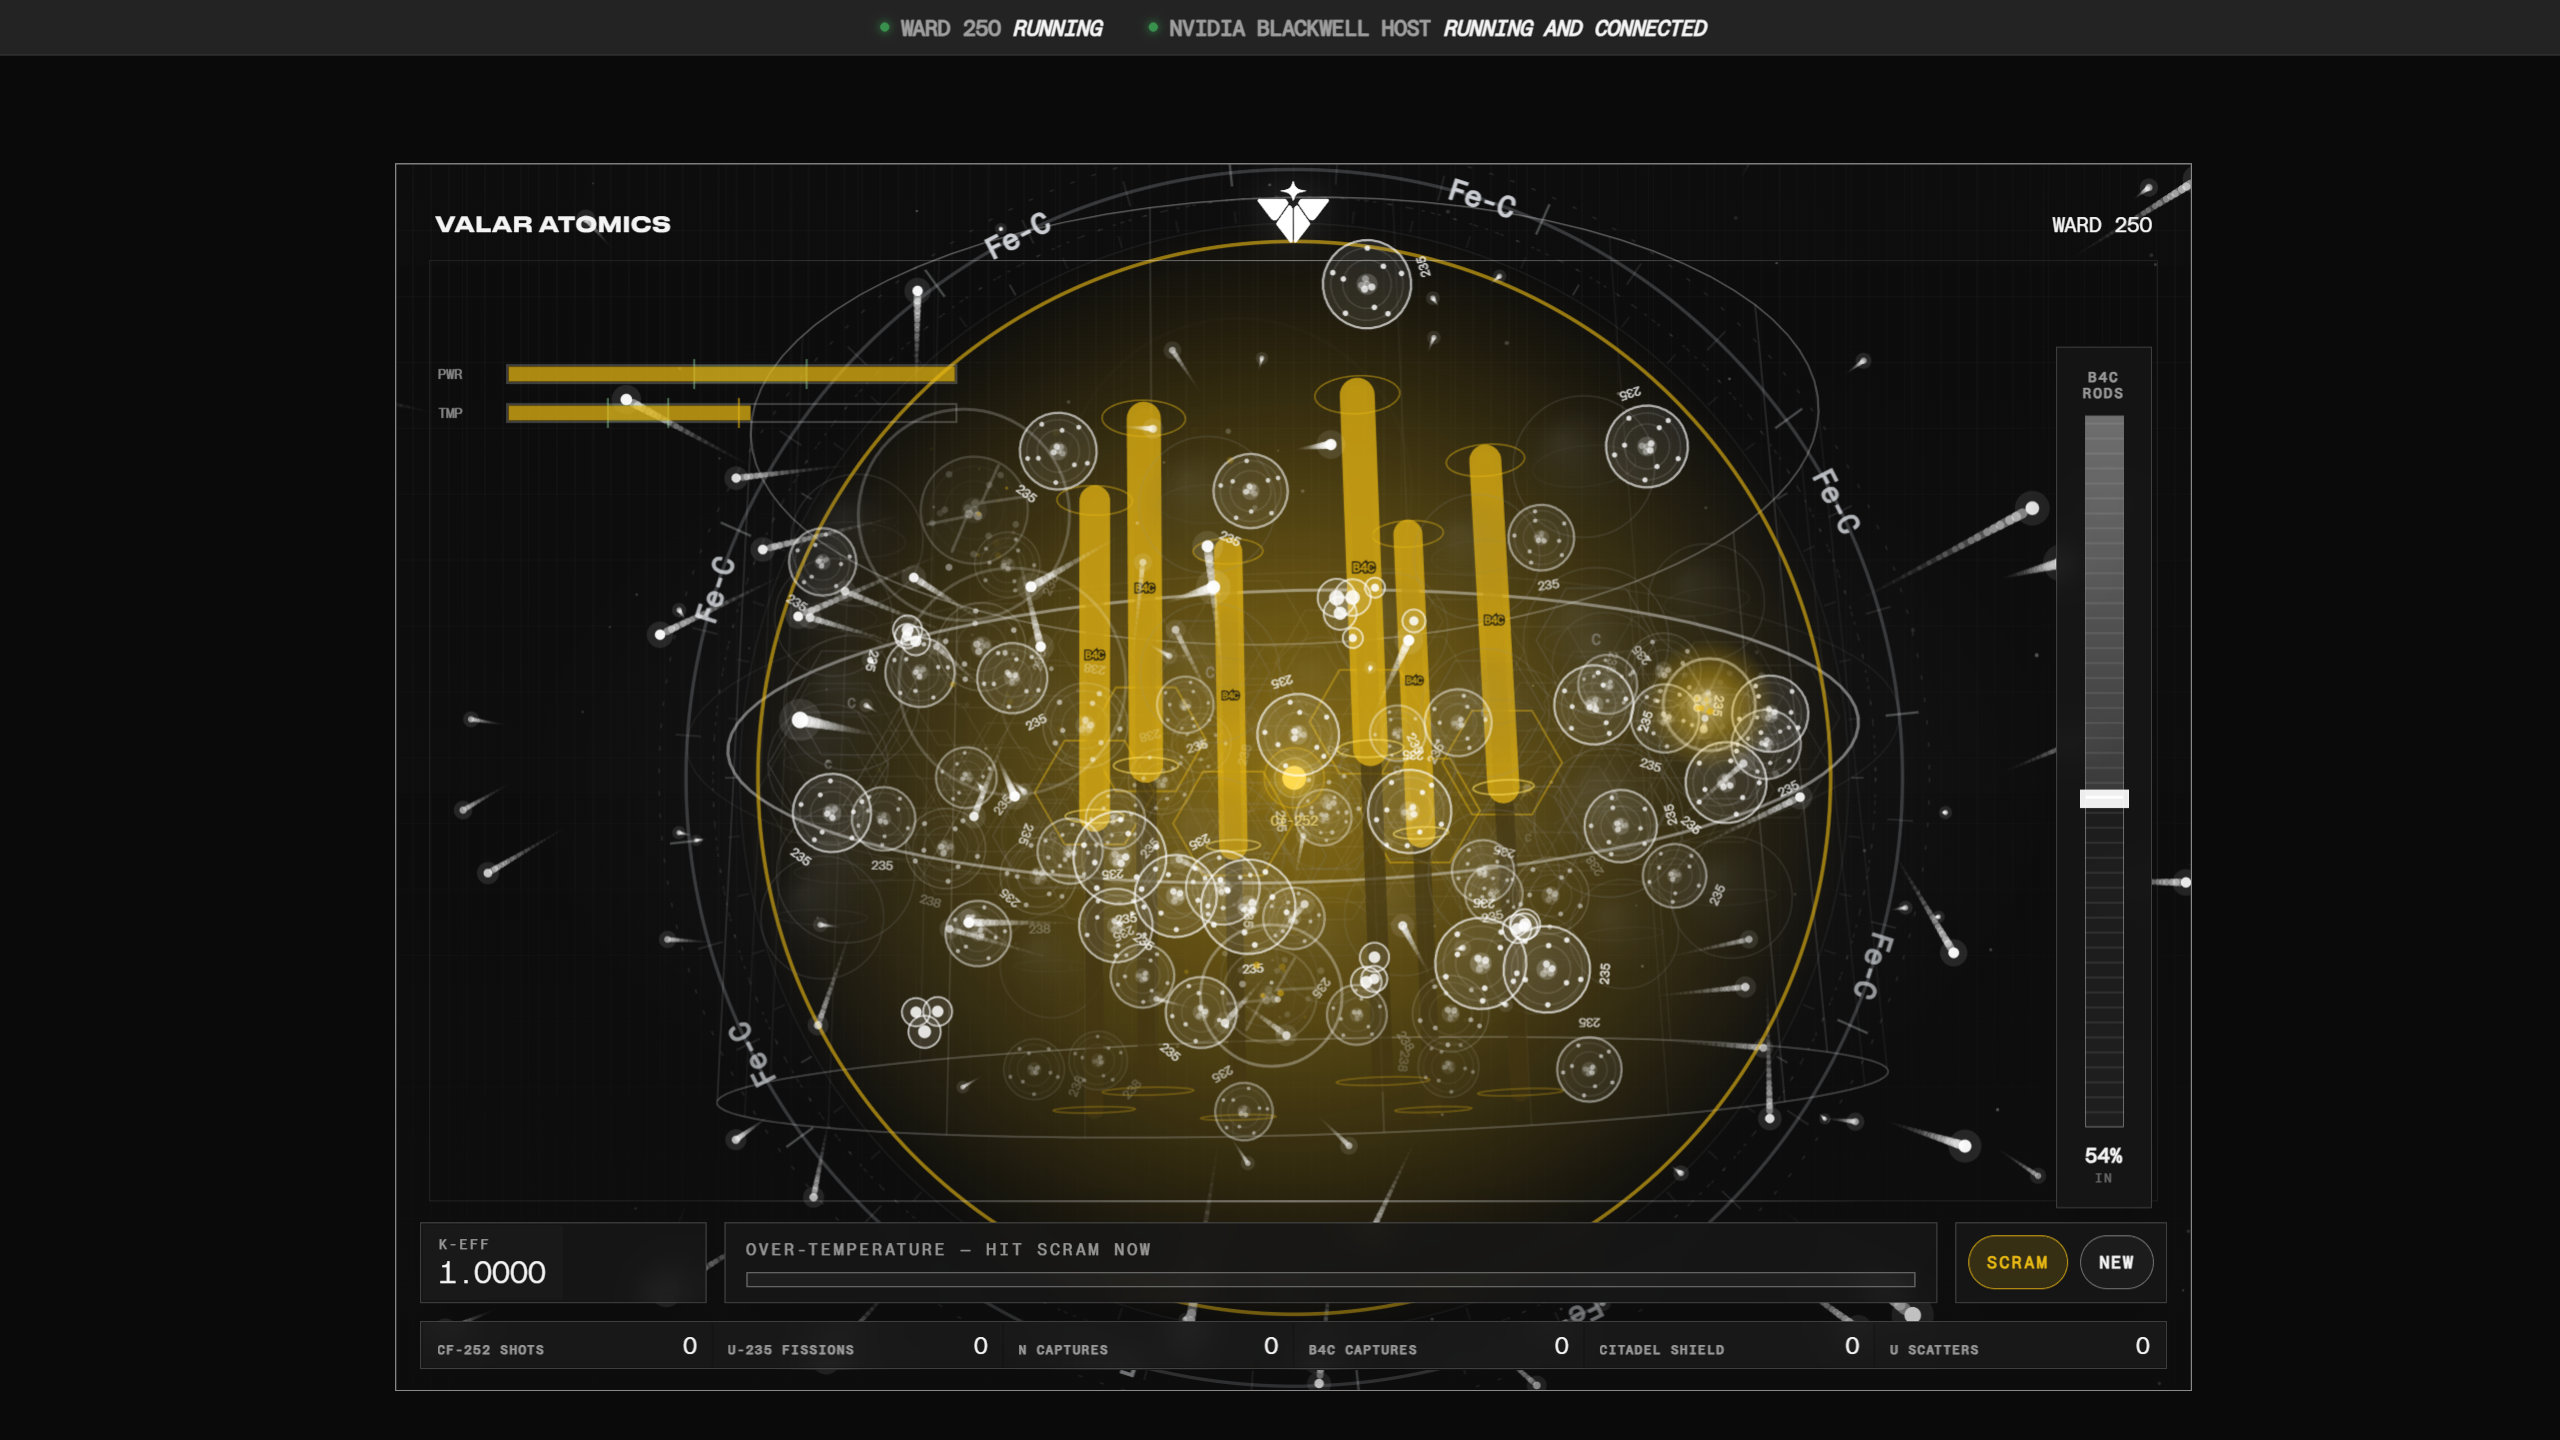Click the green dot beside NVIDIA BLACKWELL HOST
The image size is (2560, 1440).
pyautogui.click(x=1153, y=27)
